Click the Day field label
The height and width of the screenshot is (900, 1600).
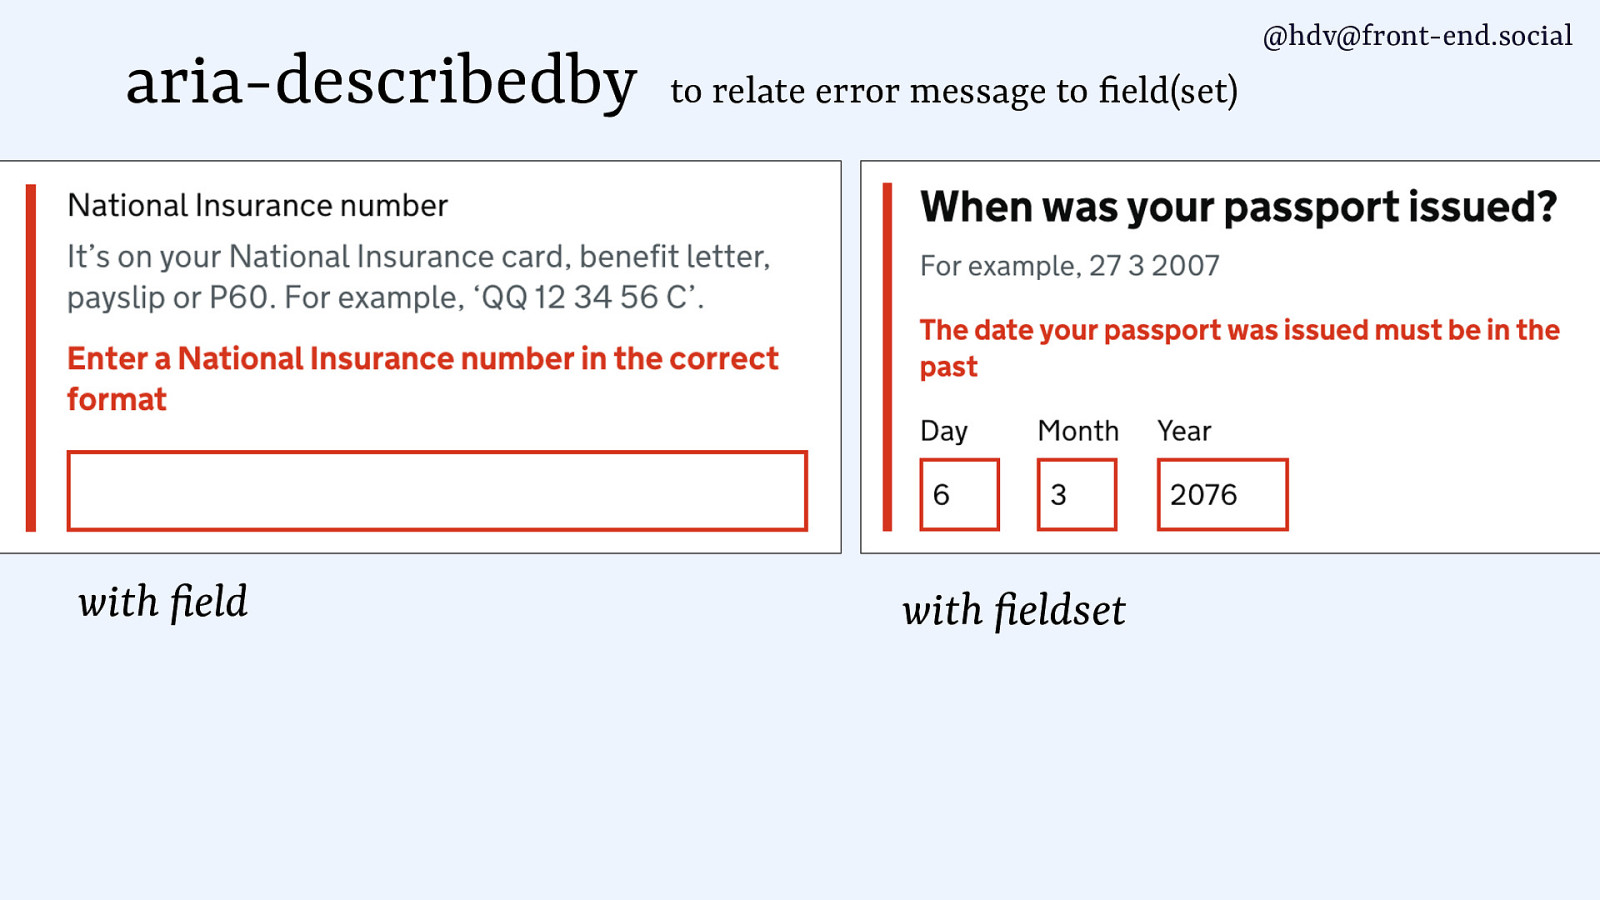(944, 431)
